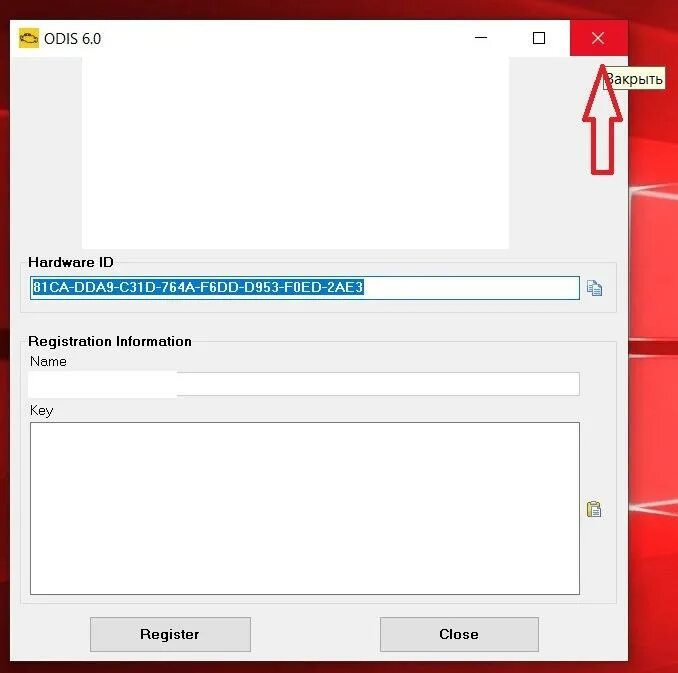
Task: Focus the Hardware ID field
Action: pos(305,288)
